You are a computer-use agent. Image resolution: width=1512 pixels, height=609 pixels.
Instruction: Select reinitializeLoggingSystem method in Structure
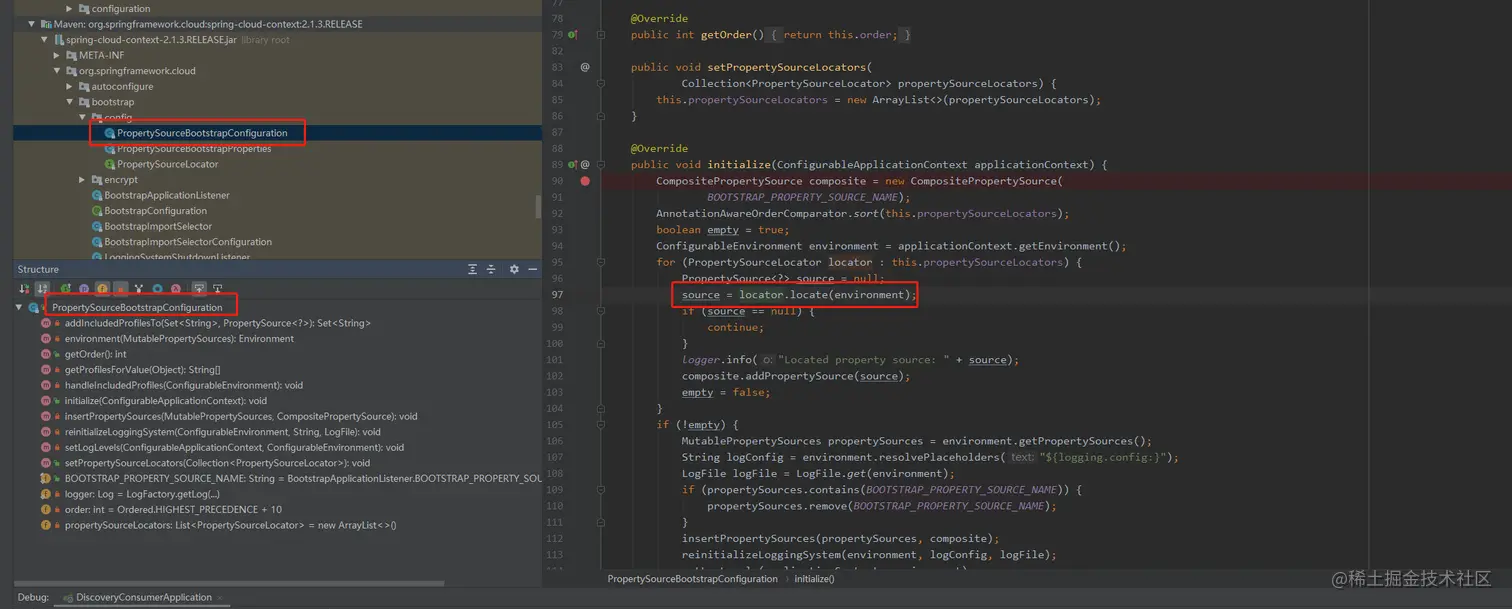click(x=223, y=432)
